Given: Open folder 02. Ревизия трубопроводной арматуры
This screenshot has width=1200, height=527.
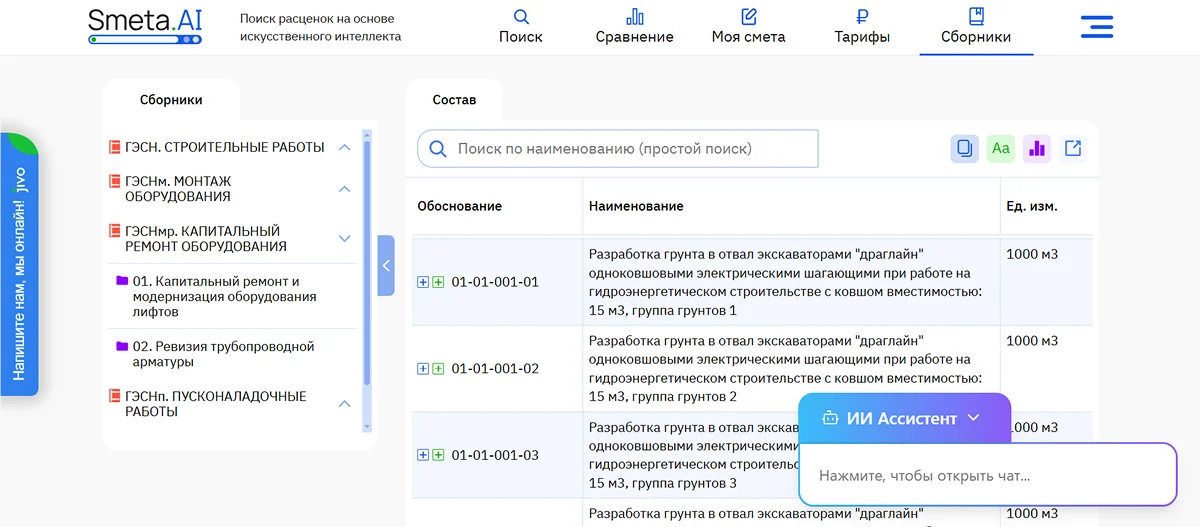Looking at the screenshot, I should point(223,354).
